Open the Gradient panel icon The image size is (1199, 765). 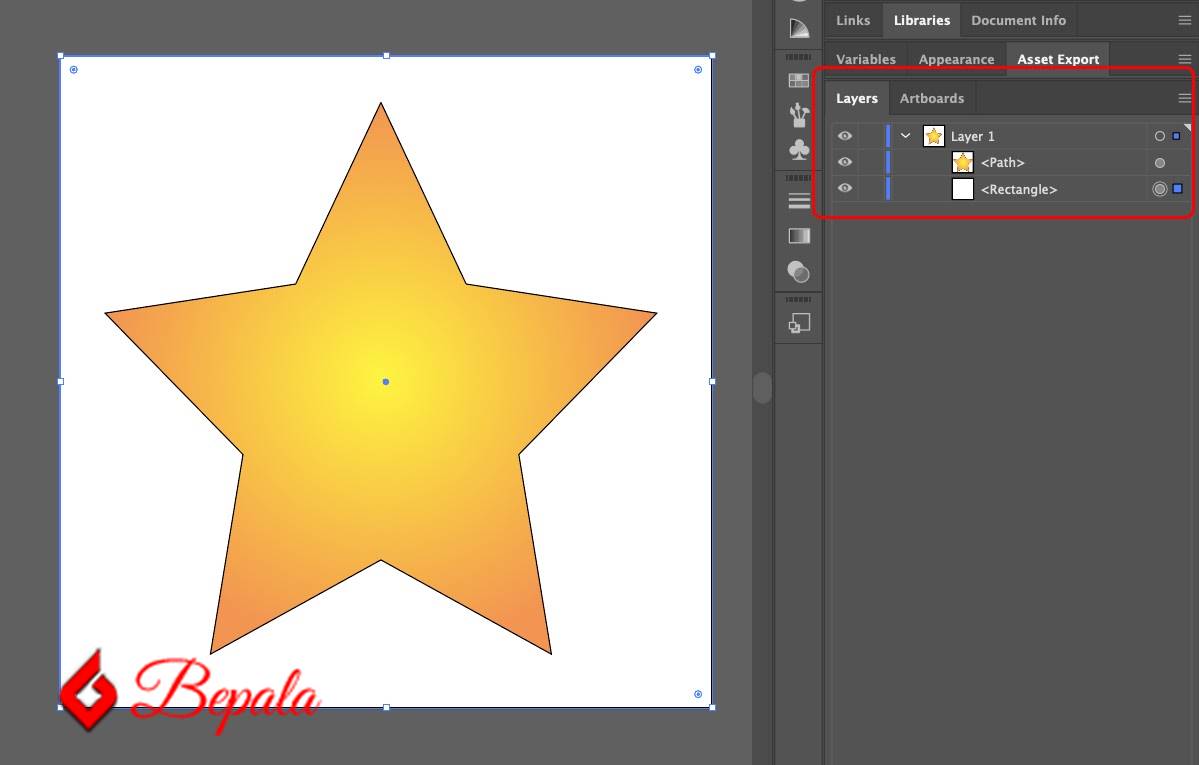point(798,235)
